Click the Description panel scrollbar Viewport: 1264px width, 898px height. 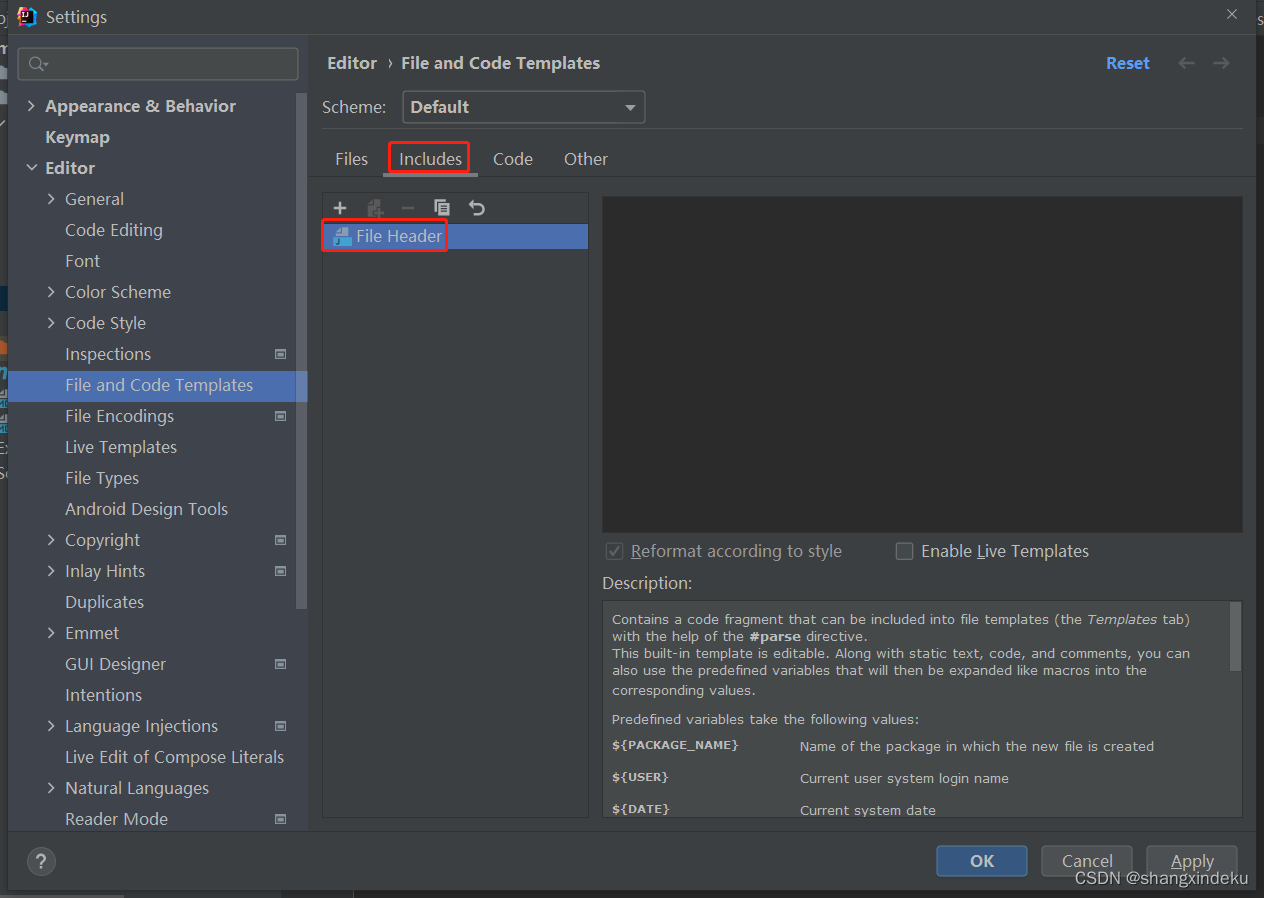1235,636
